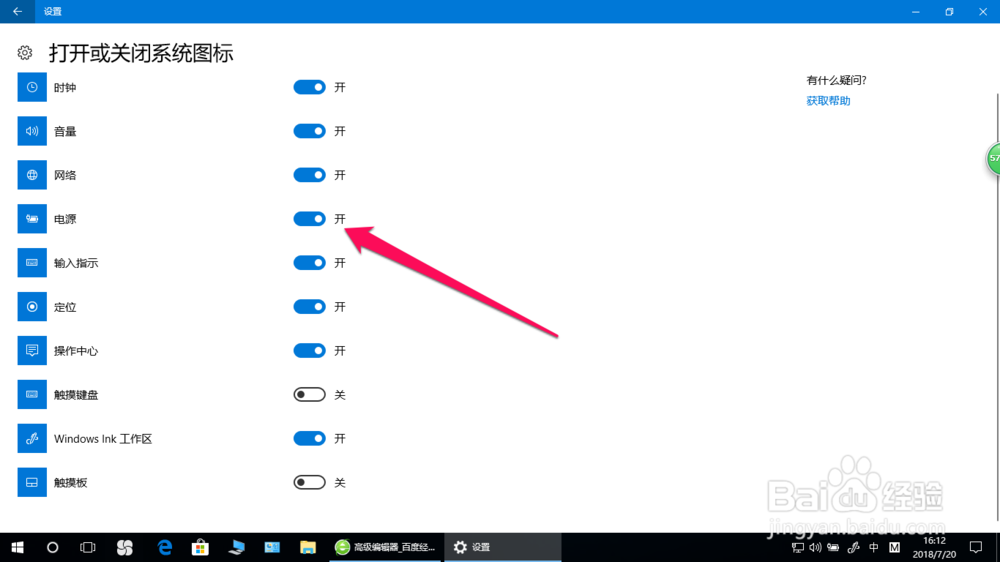Screen dimensions: 1000x562
Task: Click the clock icon for 时钟
Action: pos(32,87)
